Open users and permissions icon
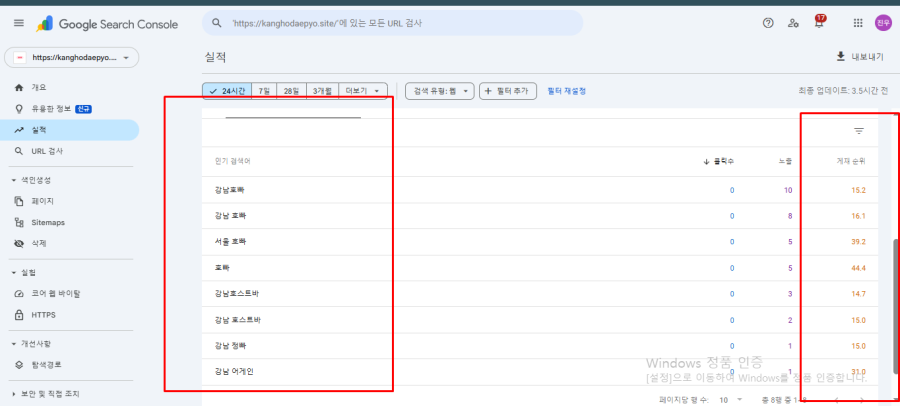Viewport: 900px width, 406px height. pos(794,23)
